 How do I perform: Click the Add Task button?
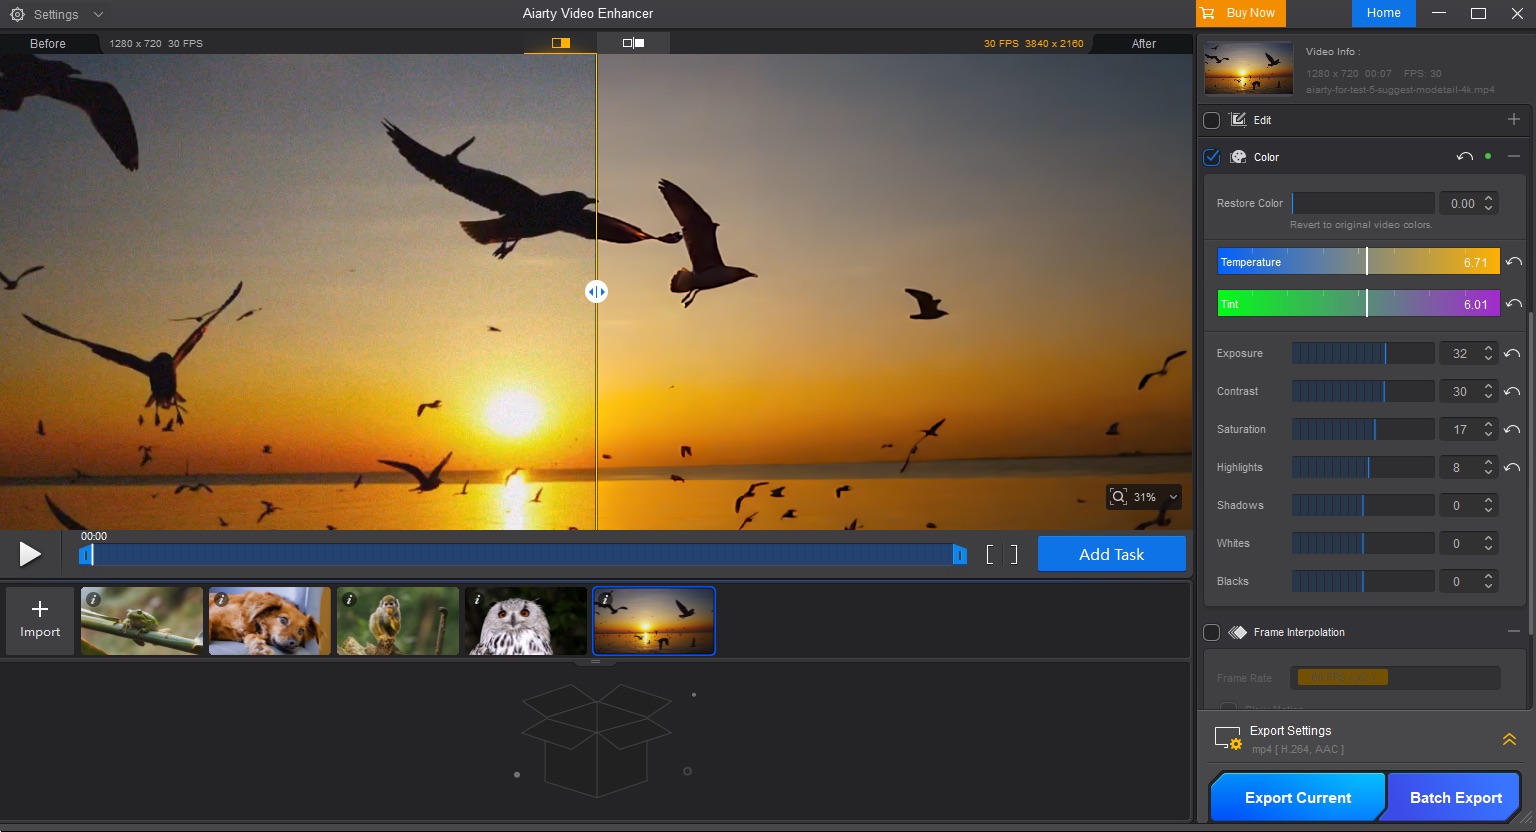(x=1111, y=554)
